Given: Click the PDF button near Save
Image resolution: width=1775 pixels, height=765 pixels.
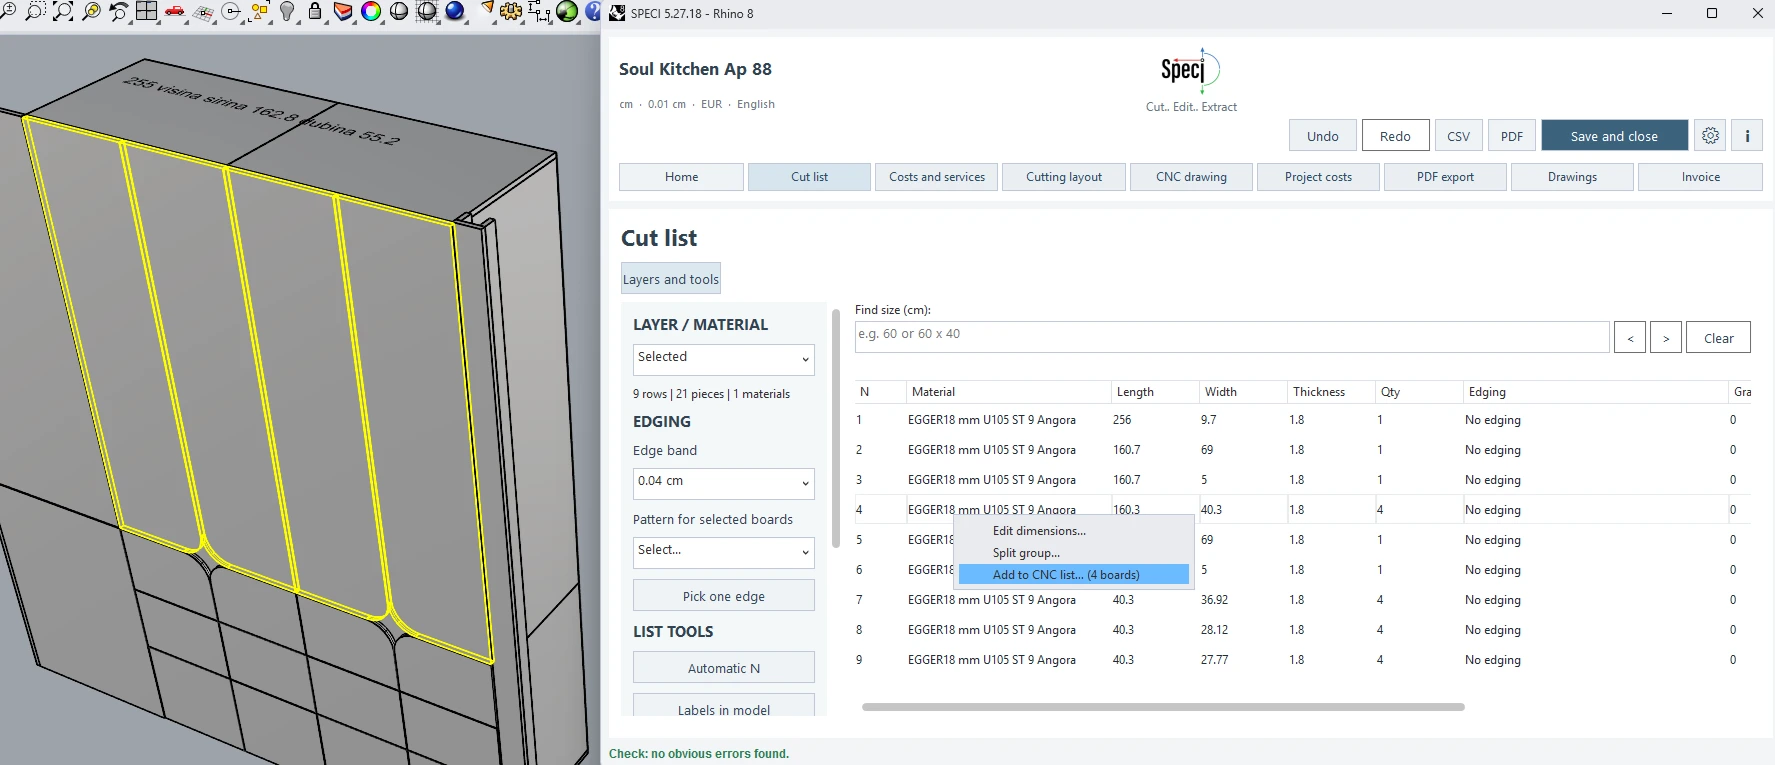Looking at the screenshot, I should [1511, 136].
